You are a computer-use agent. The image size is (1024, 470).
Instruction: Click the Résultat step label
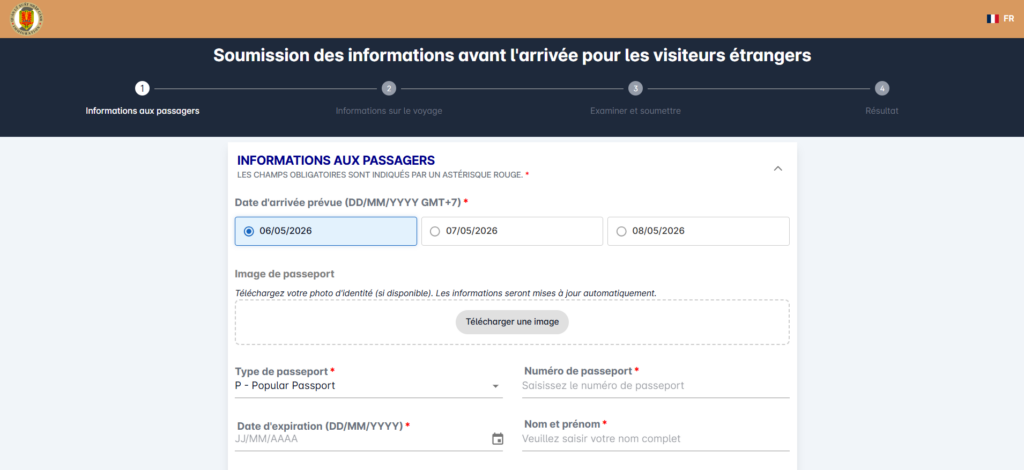pyautogui.click(x=882, y=111)
